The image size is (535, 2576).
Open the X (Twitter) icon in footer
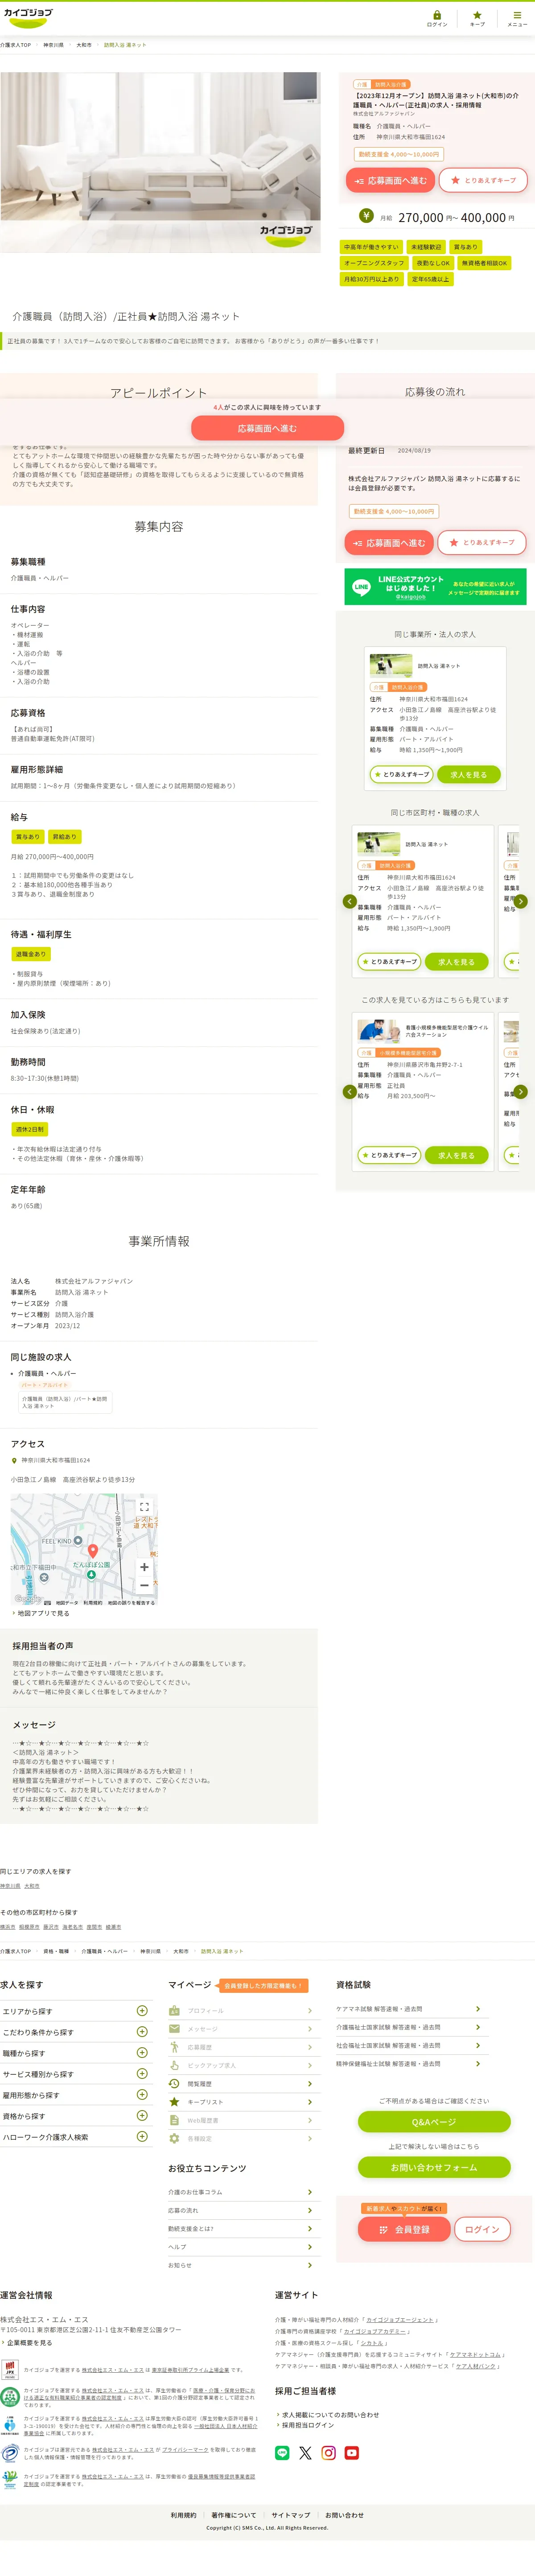[305, 2452]
